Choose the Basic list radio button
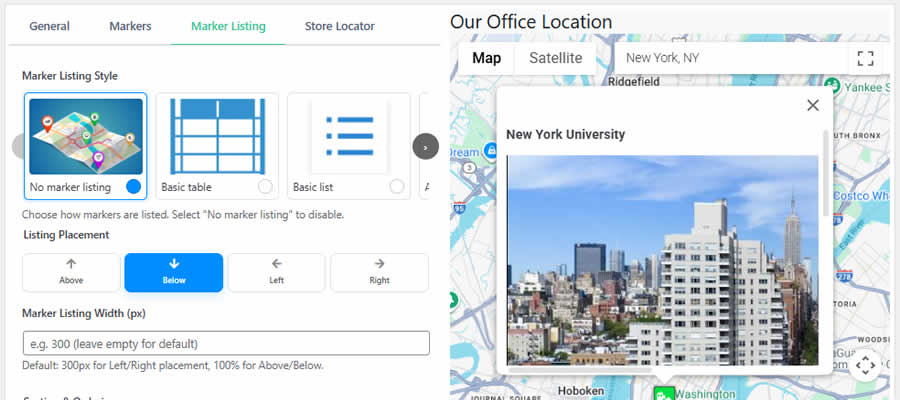Viewport: 900px width, 400px height. pyautogui.click(x=397, y=187)
